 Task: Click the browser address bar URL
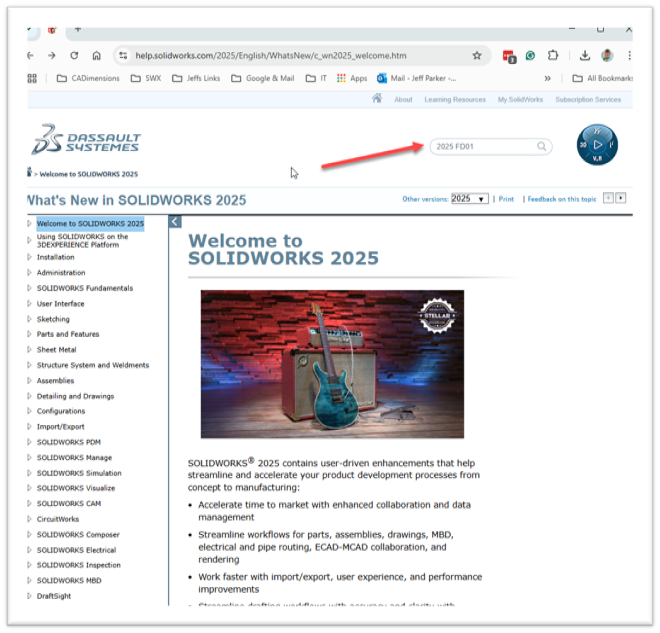[x=271, y=56]
